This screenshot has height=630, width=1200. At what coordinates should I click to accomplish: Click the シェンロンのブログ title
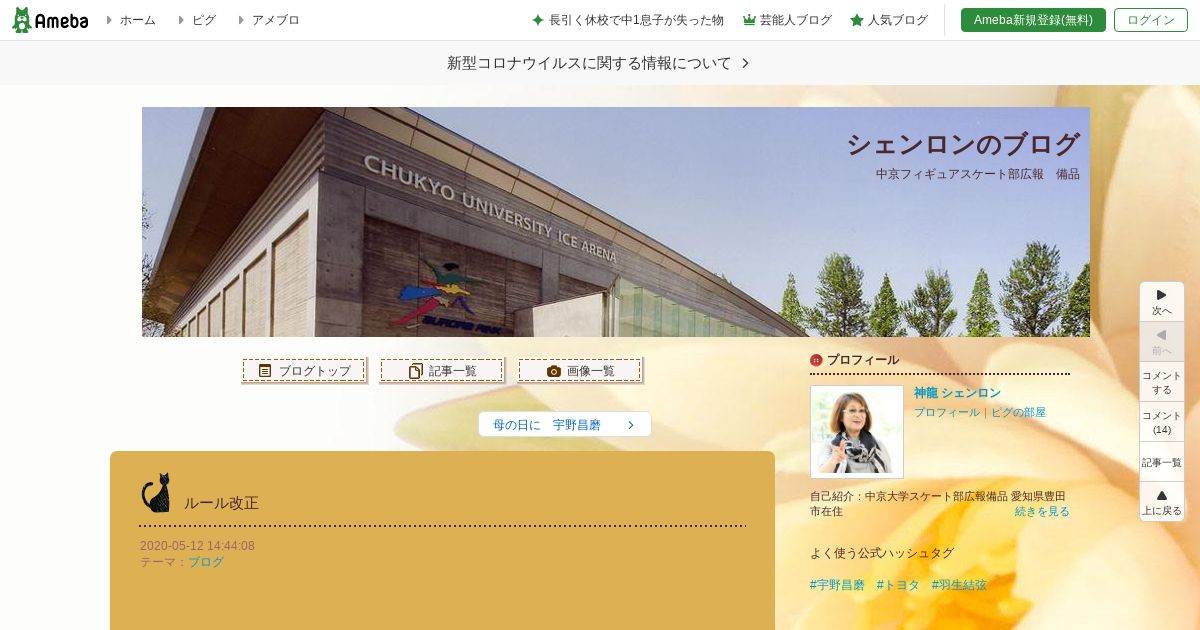pyautogui.click(x=963, y=144)
